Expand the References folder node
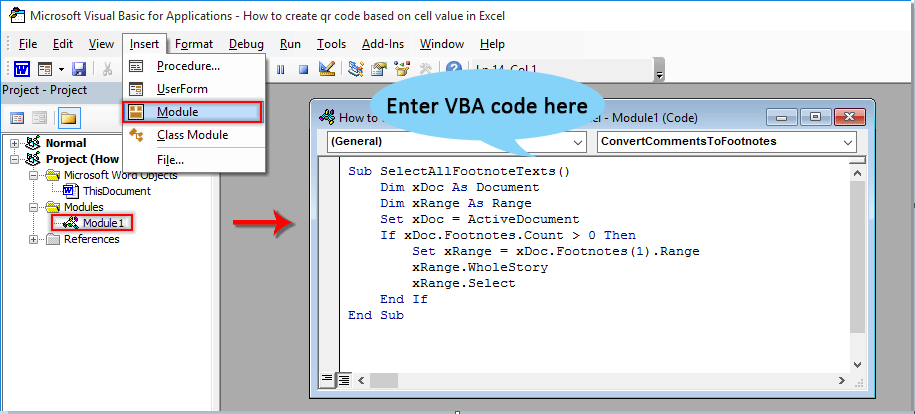Viewport: 915px width, 414px height. coord(33,239)
